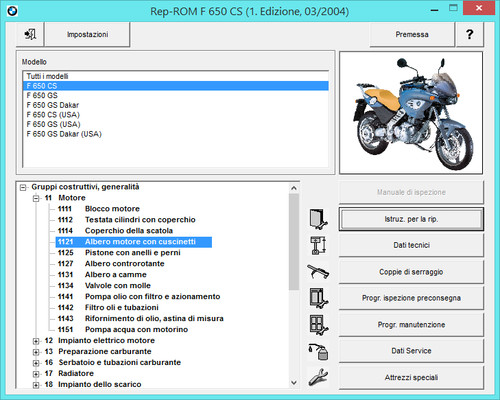Select 1111 Blocco motore
500x400 pixels.
pyautogui.click(x=99, y=209)
